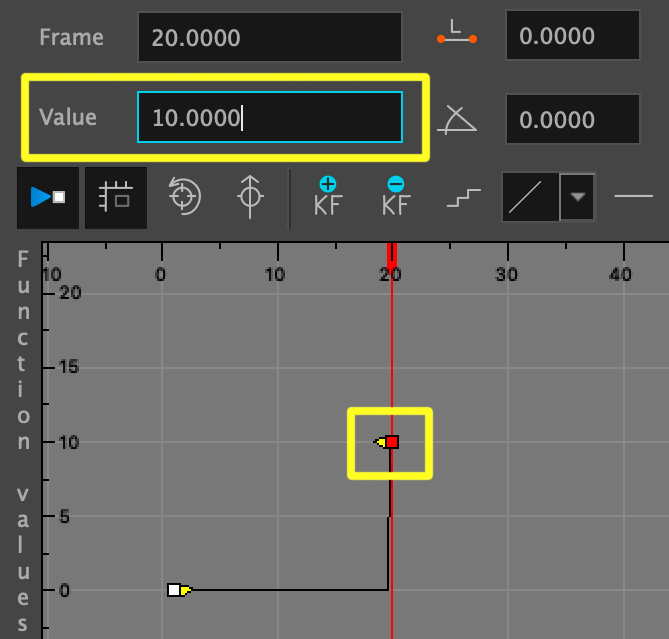Click the handle length icon with orange dots
The width and height of the screenshot is (669, 639).
click(x=456, y=36)
